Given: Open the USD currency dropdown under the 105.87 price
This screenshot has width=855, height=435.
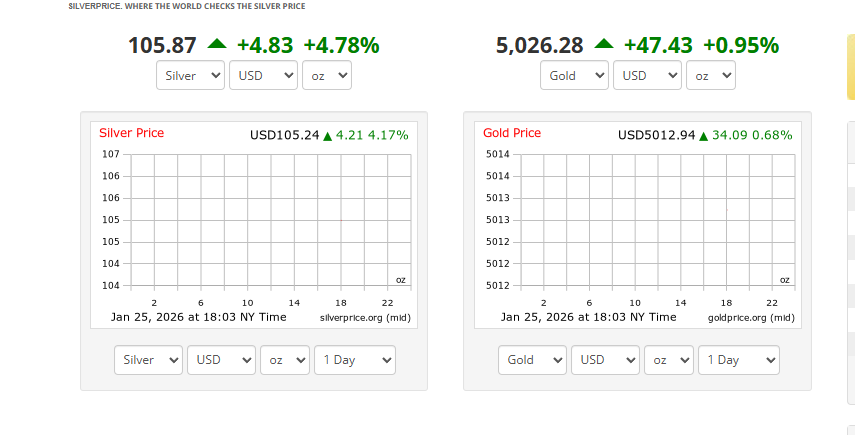Looking at the screenshot, I should pyautogui.click(x=263, y=76).
